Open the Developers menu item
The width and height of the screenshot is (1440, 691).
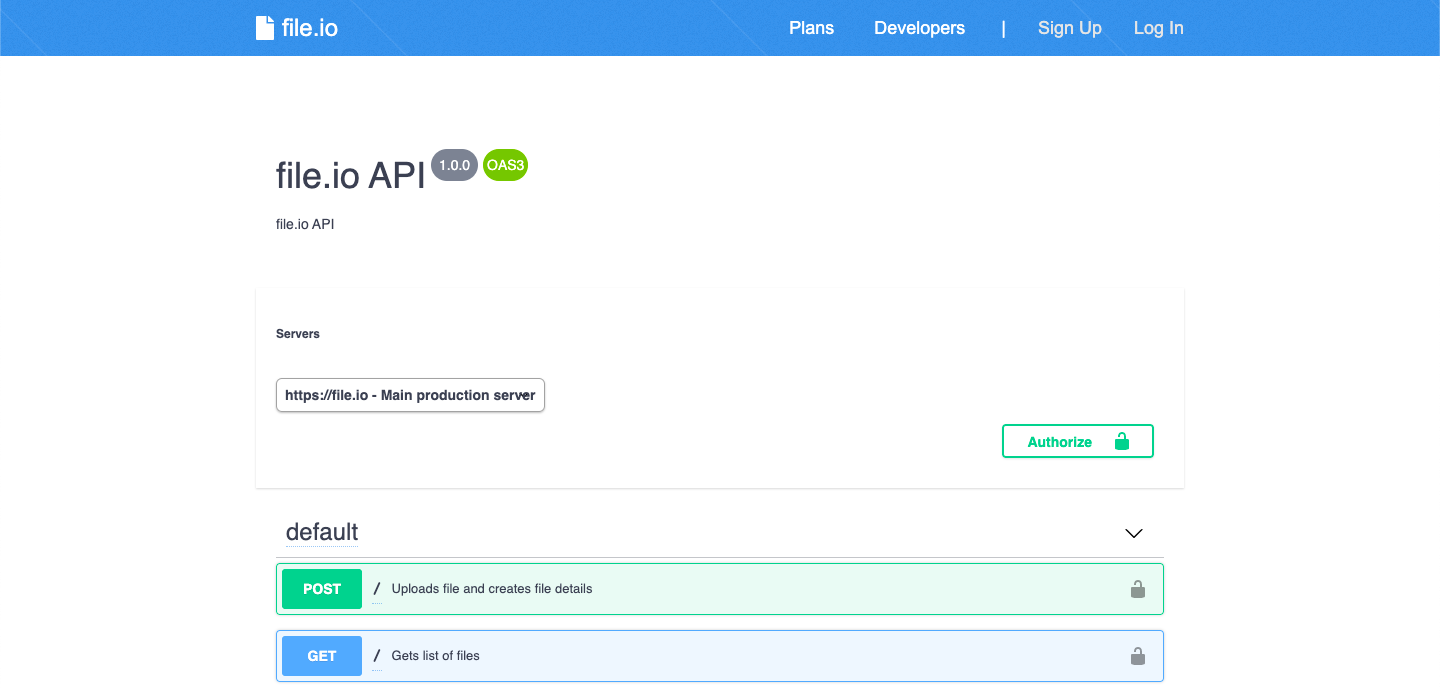(x=919, y=27)
